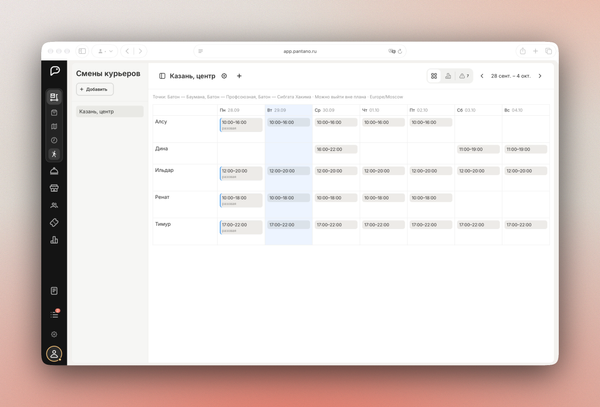Click the courier name Тимур

pos(163,224)
